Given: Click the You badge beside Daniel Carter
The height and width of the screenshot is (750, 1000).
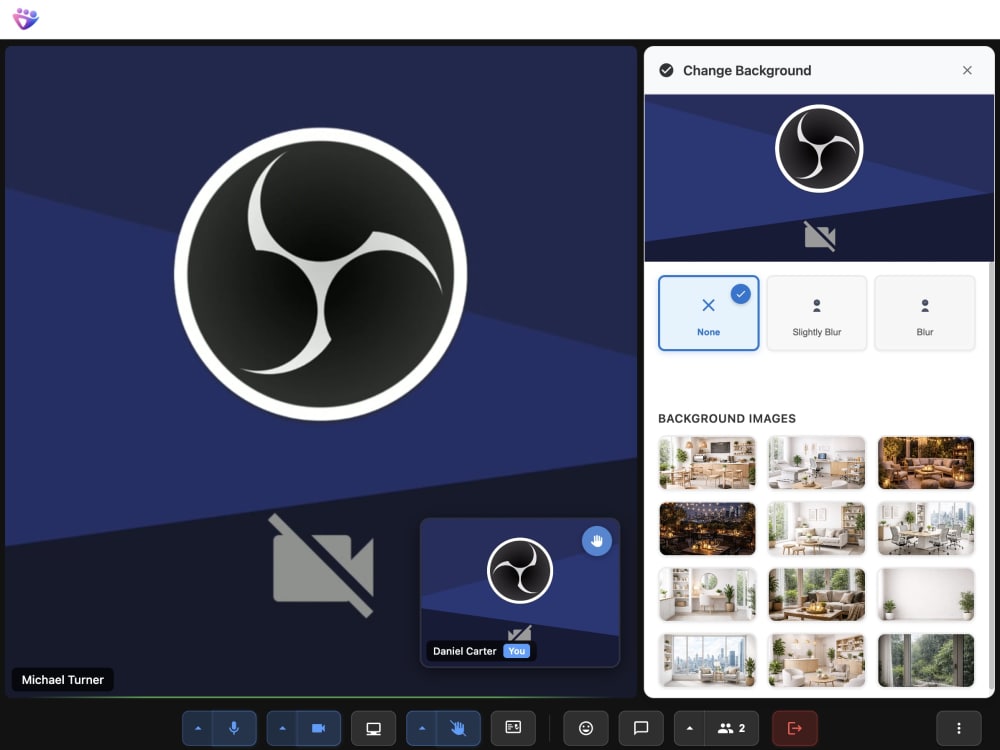Looking at the screenshot, I should click(517, 651).
